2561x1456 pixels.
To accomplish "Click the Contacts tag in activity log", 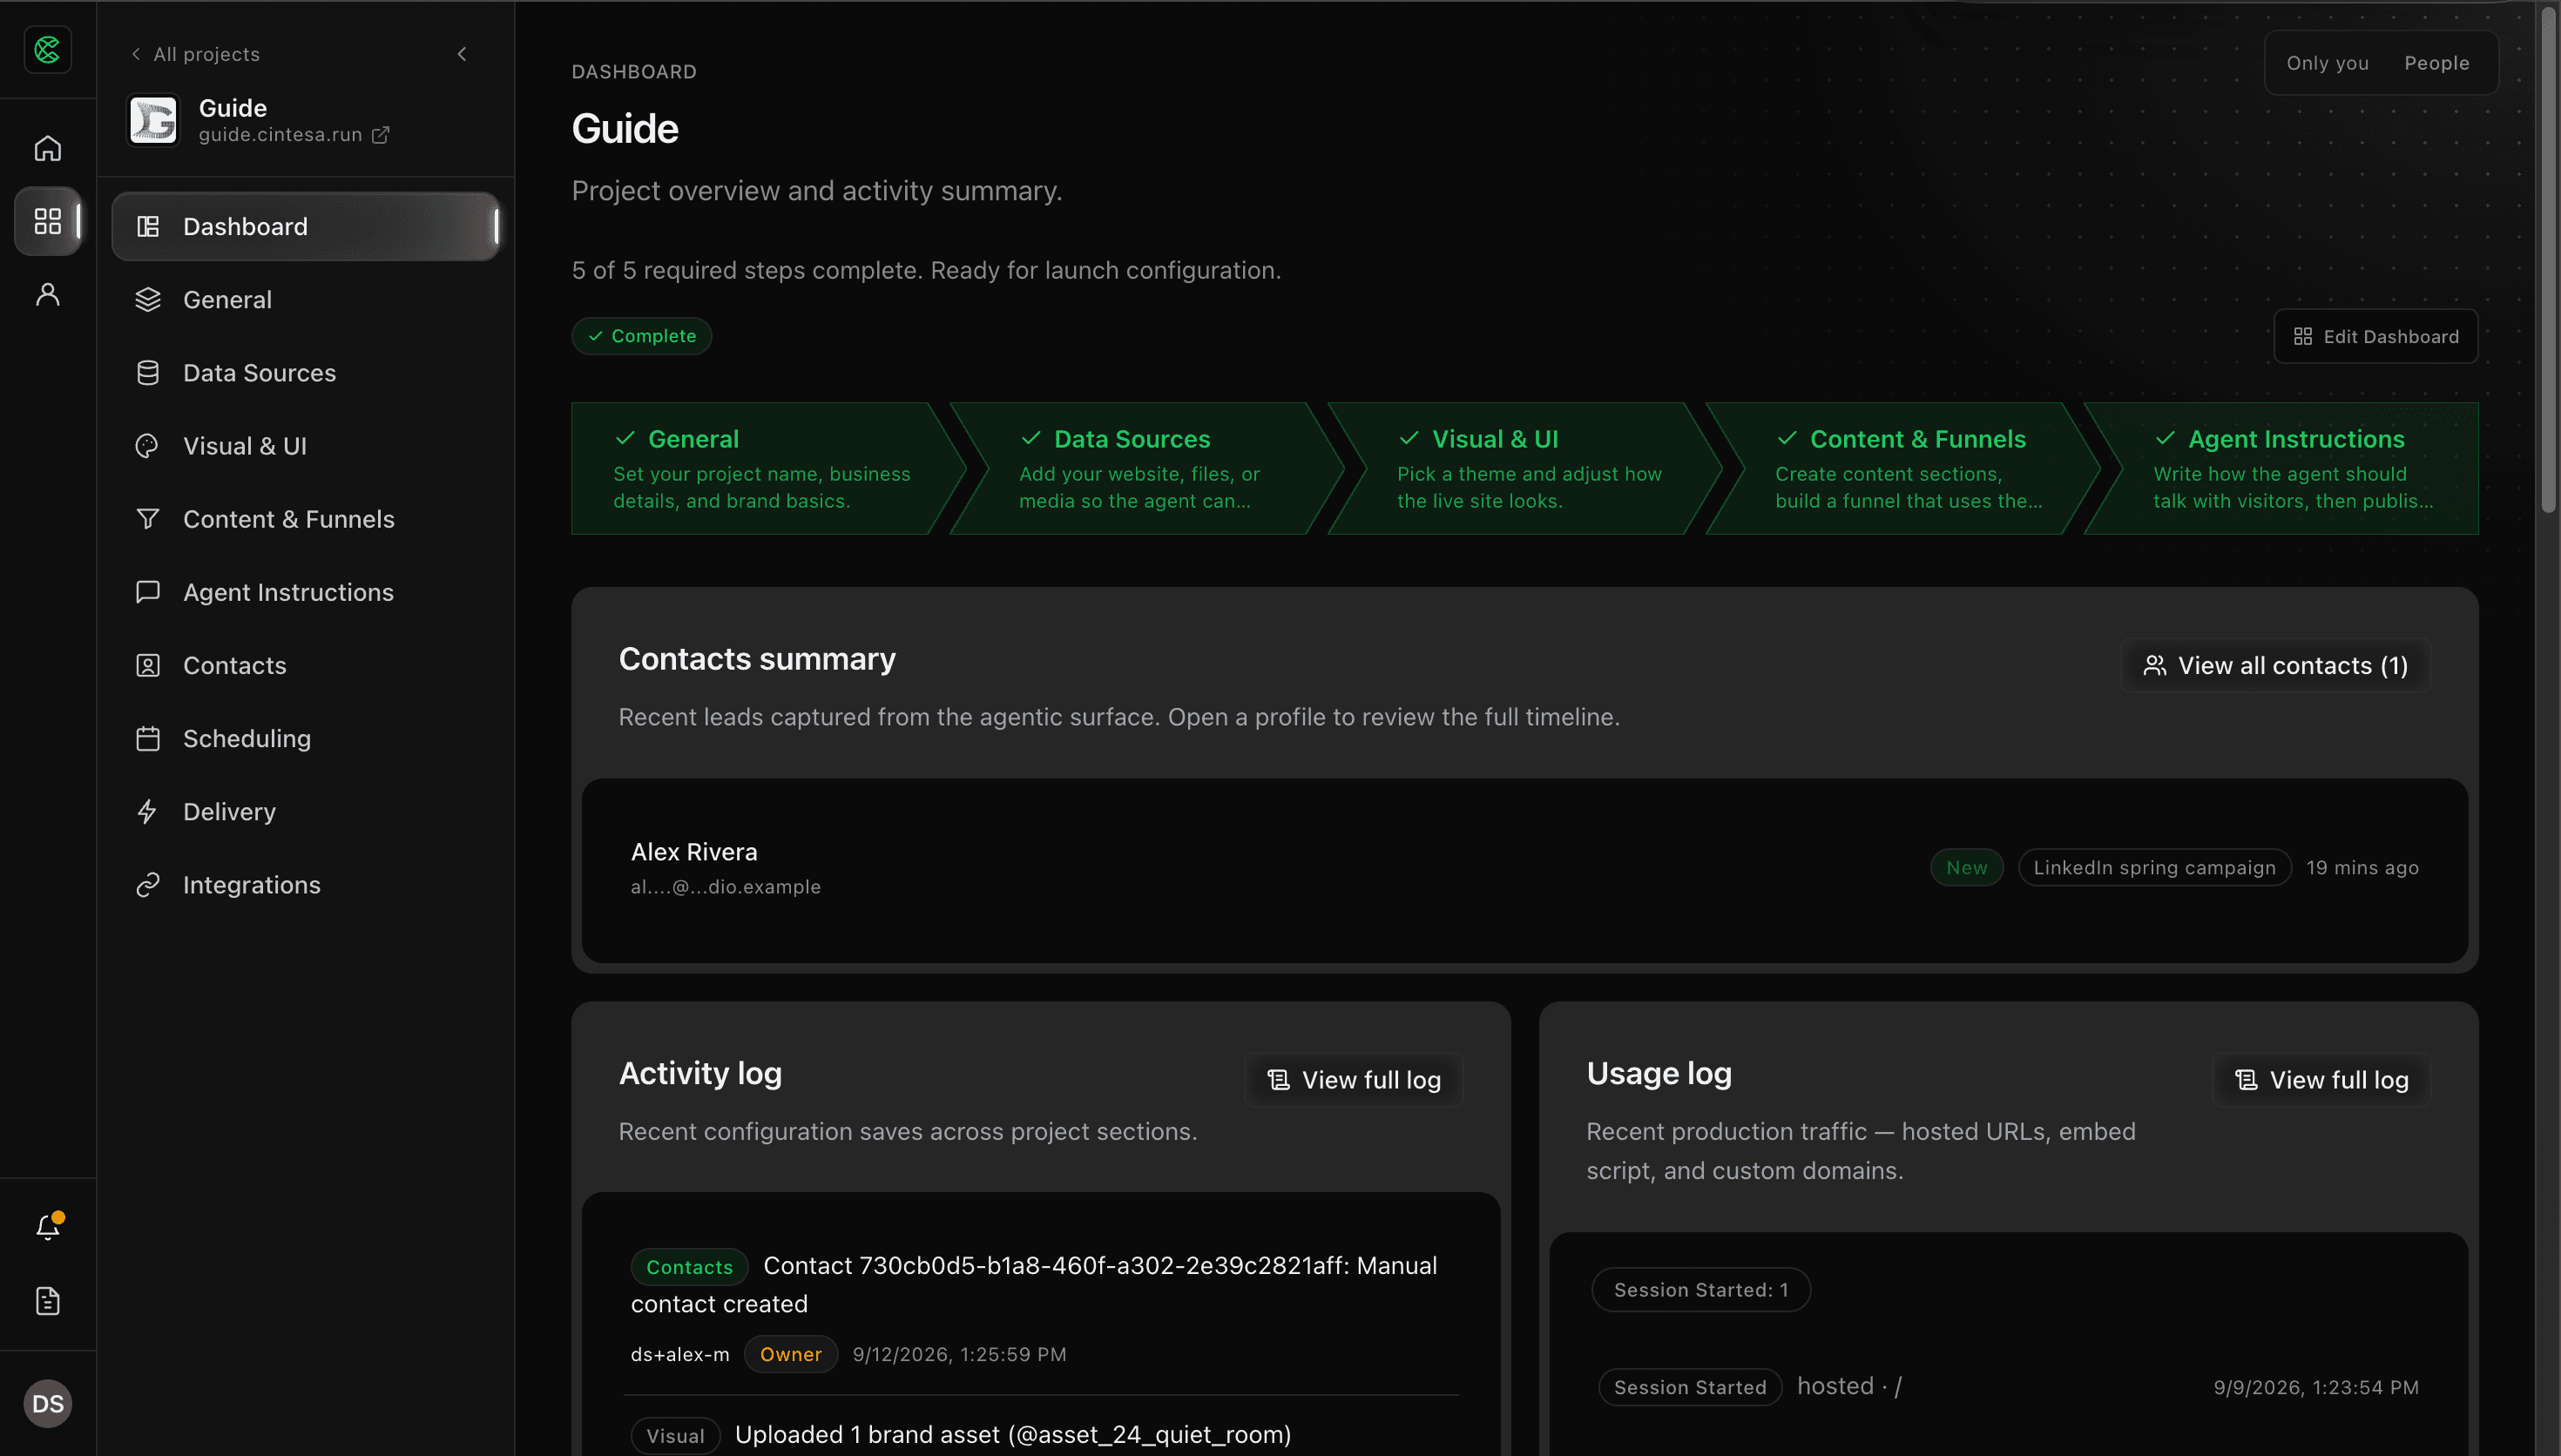I will pyautogui.click(x=689, y=1266).
